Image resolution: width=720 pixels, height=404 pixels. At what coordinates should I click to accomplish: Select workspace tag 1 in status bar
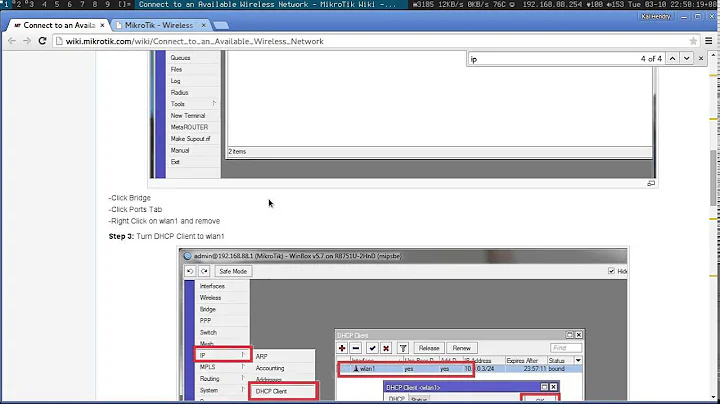click(x=6, y=4)
